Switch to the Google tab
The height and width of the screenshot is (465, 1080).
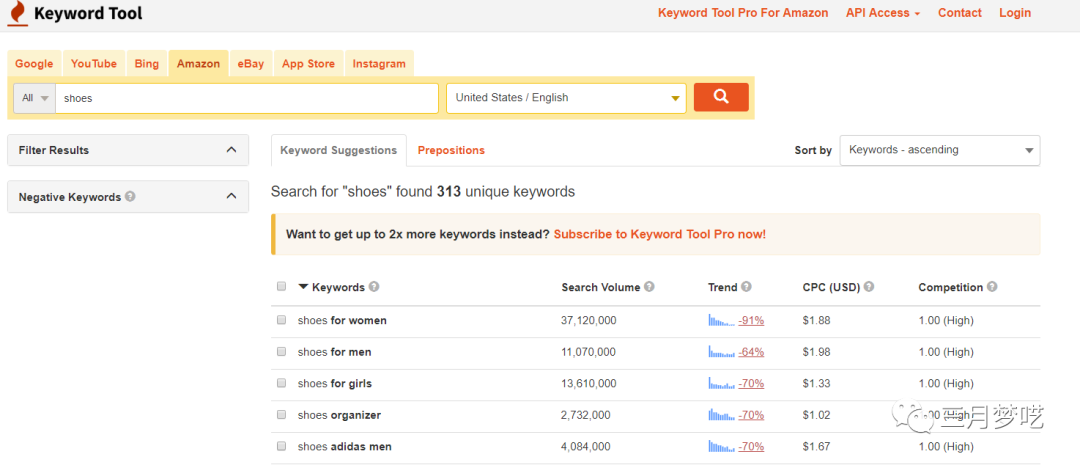[34, 63]
